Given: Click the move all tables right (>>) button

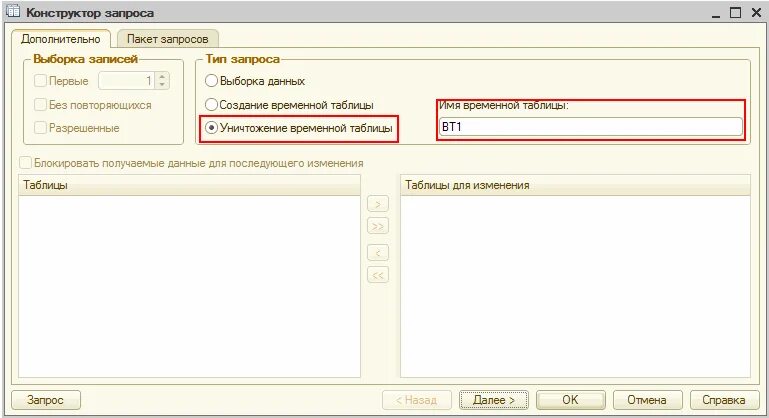Looking at the screenshot, I should tap(378, 226).
